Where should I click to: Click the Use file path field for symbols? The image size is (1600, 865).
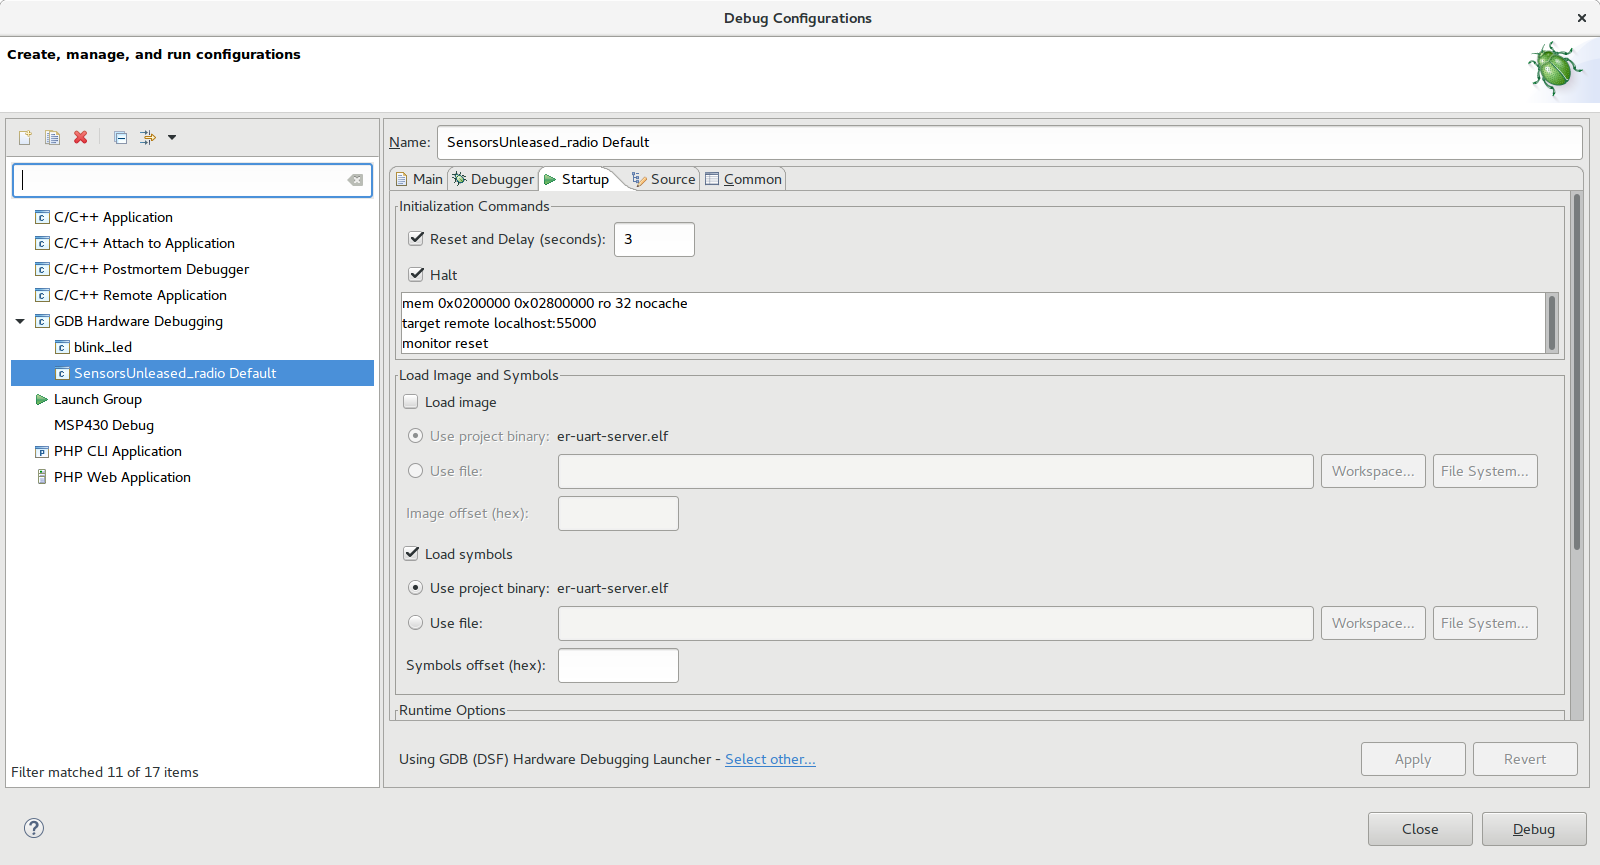click(935, 623)
